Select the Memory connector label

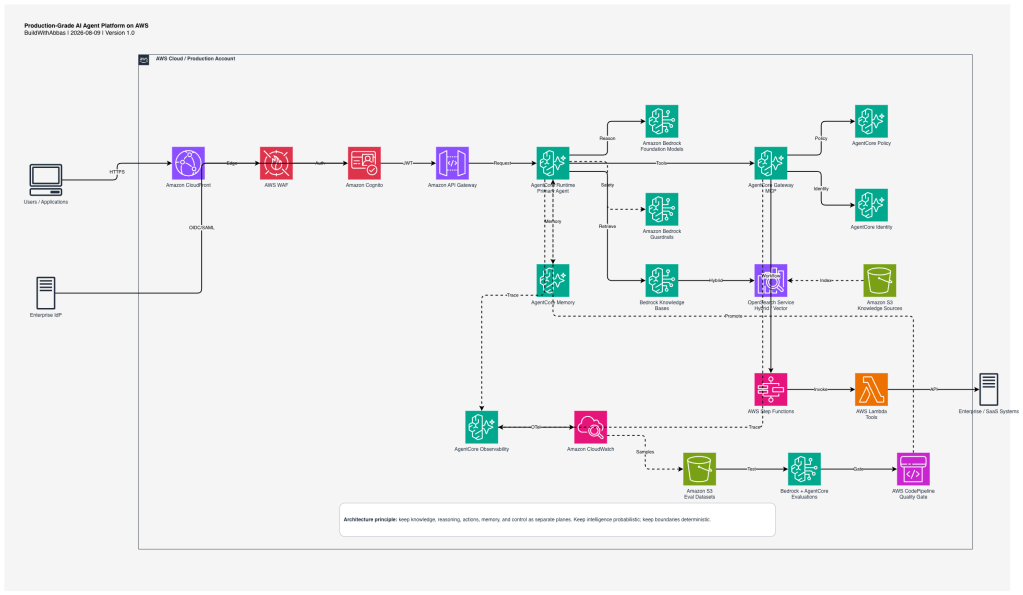[553, 222]
